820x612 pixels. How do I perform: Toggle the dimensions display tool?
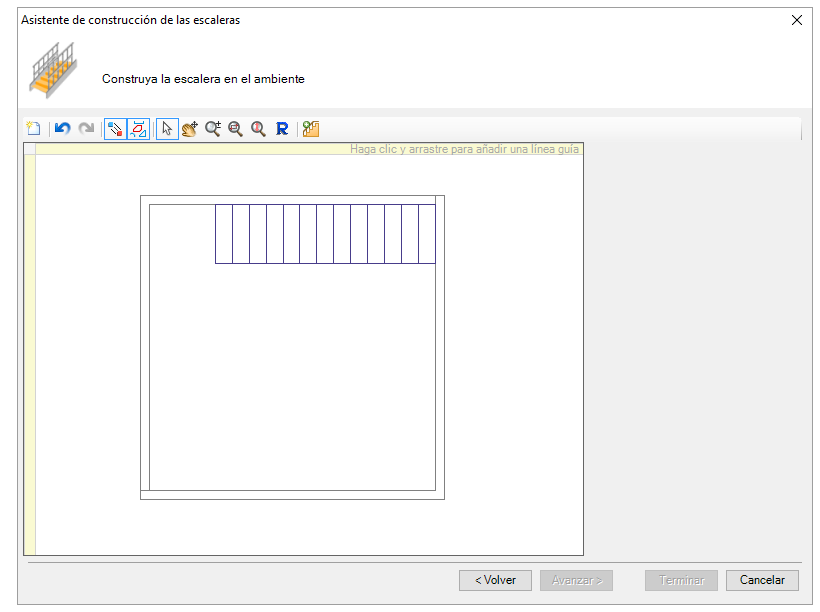pyautogui.click(x=139, y=129)
